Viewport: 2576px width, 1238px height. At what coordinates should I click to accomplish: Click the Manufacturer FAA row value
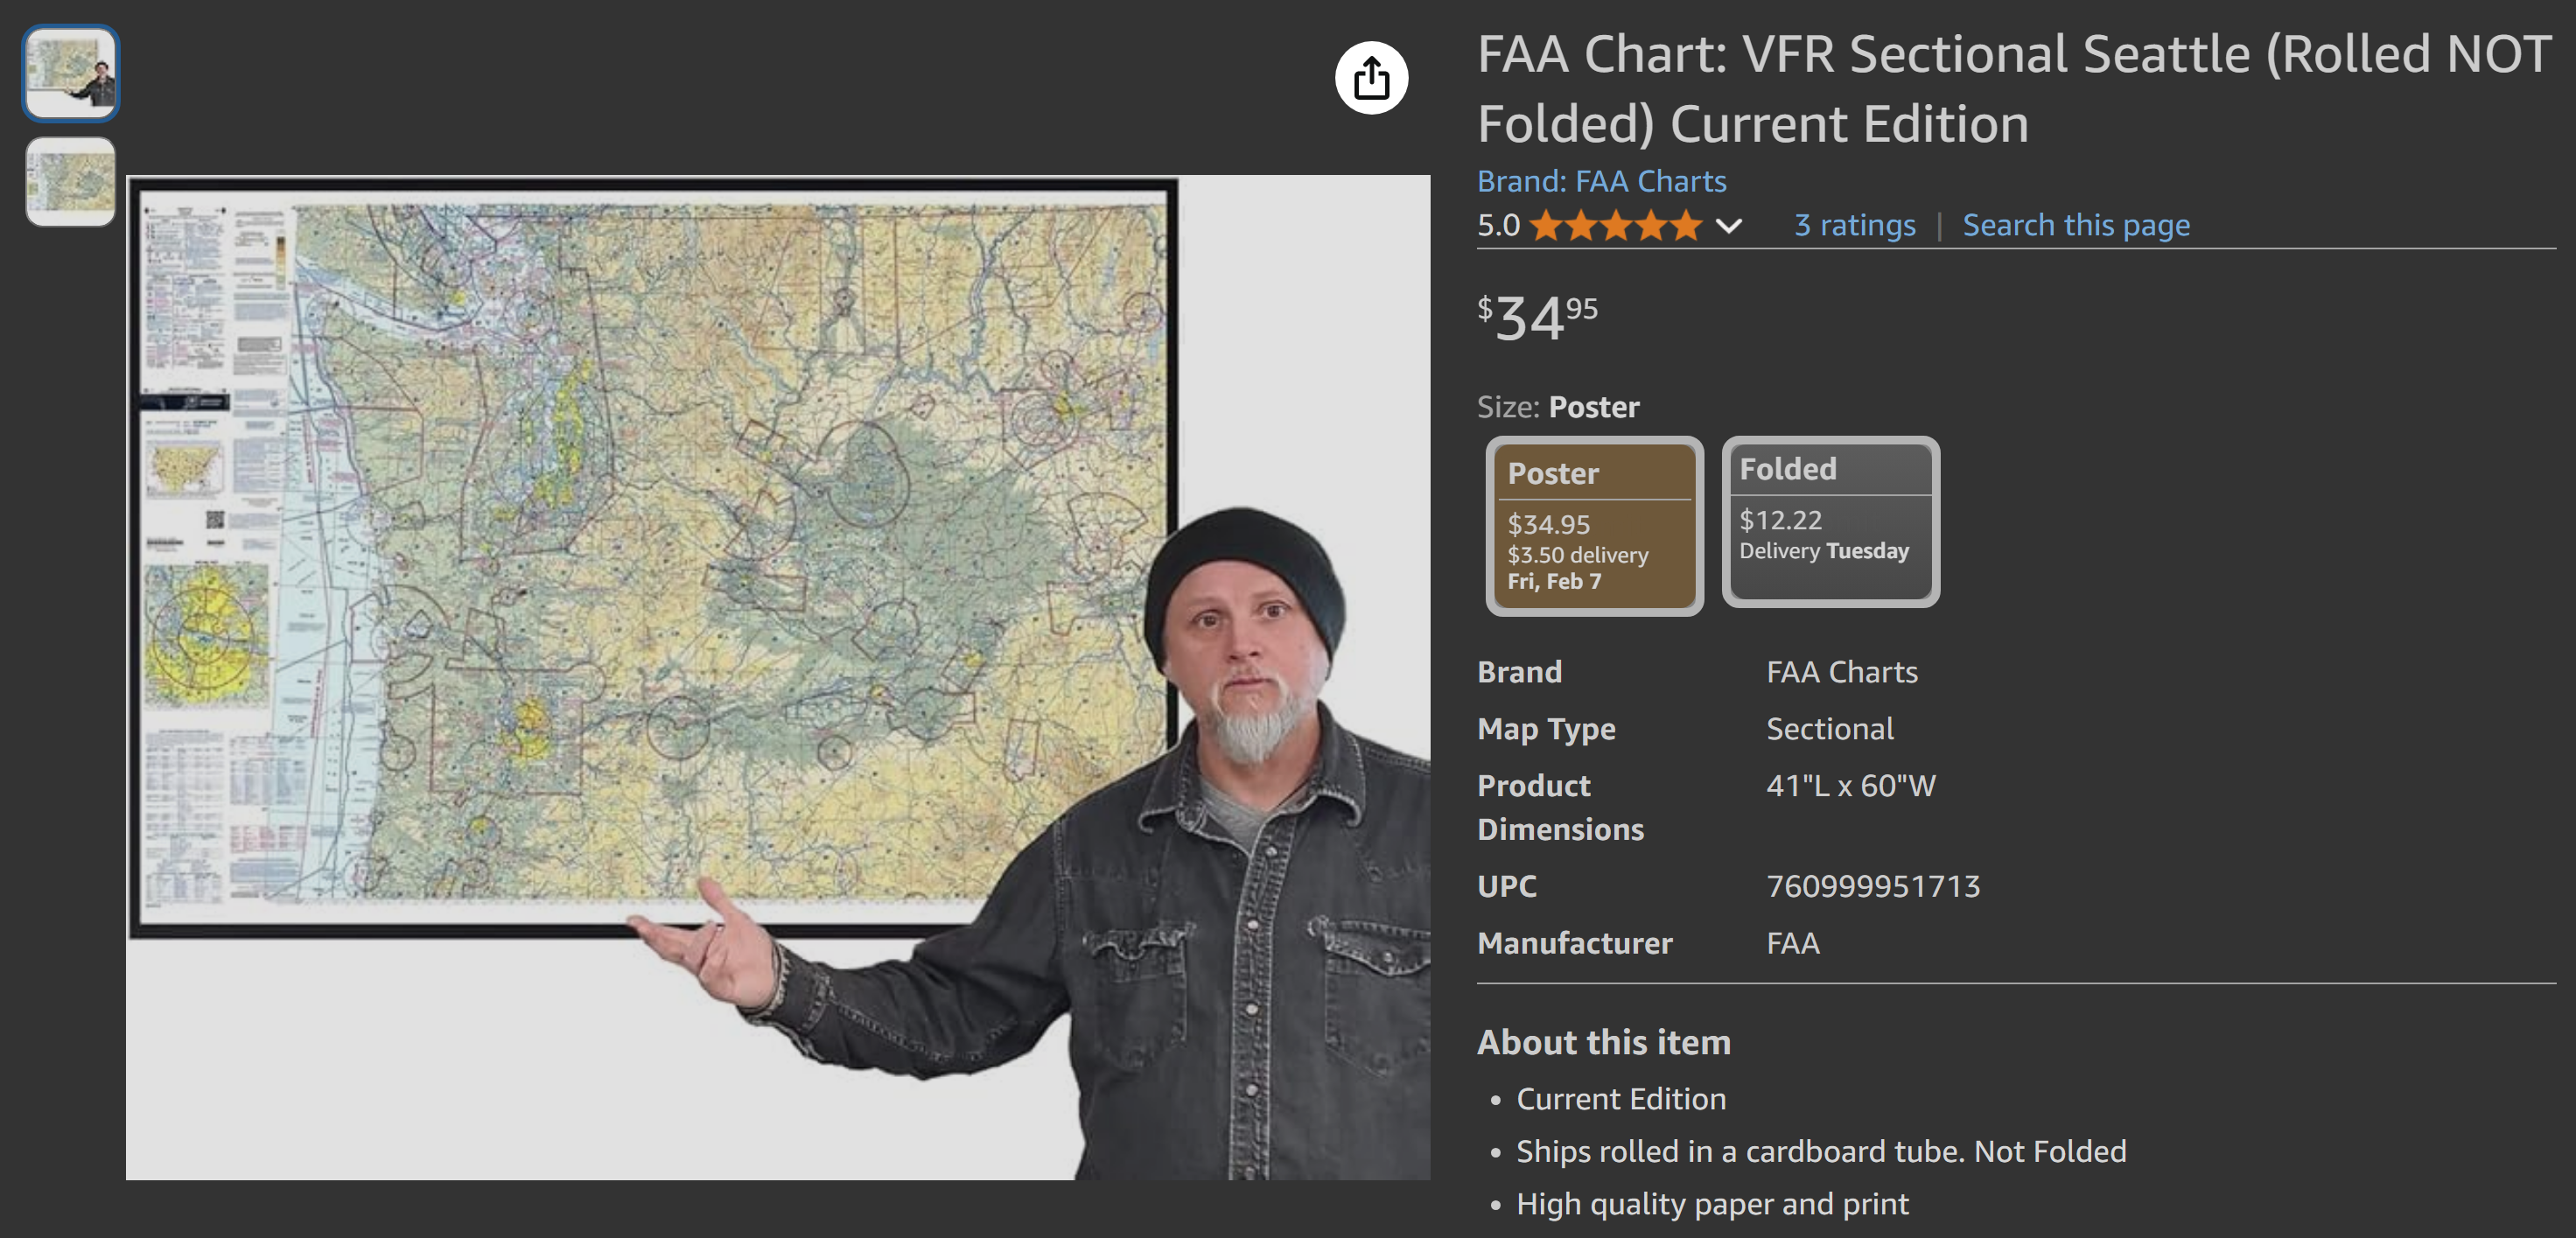[1792, 943]
